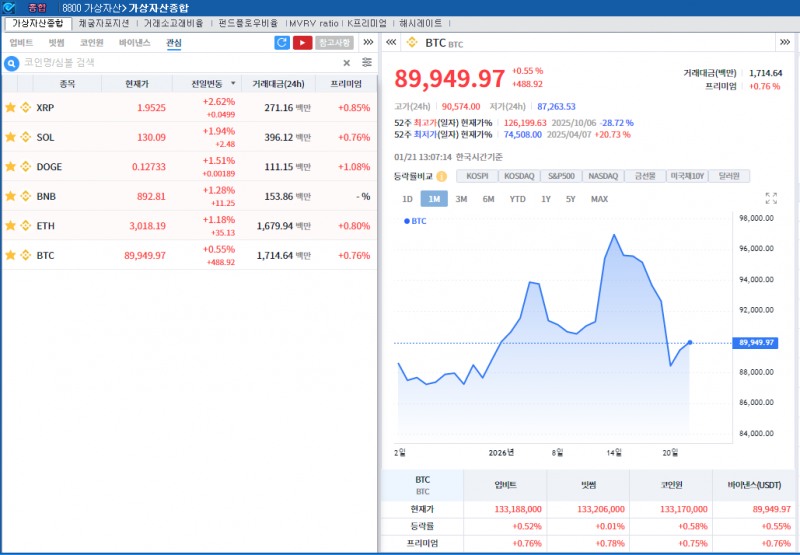Screen dimensions: 800x555
Task: Click the blue refresh icon
Action: click(282, 43)
